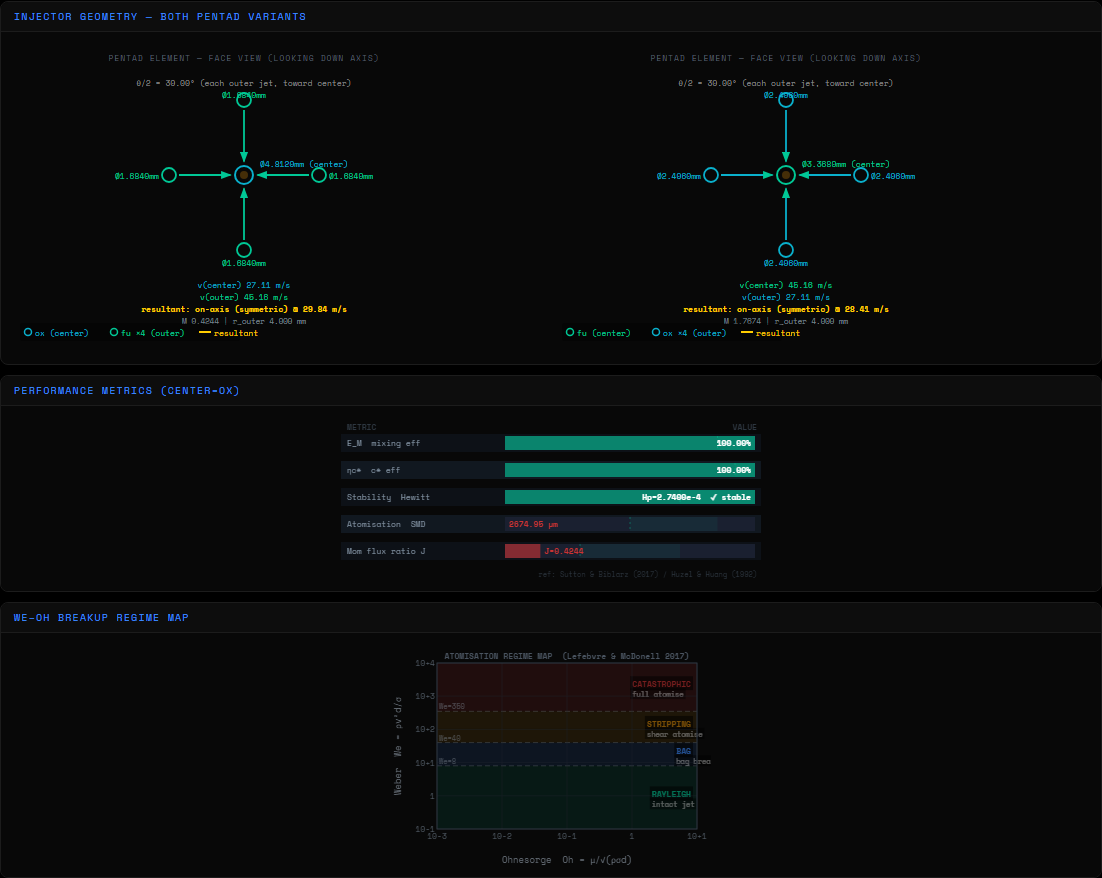Screen dimensions: 1102x878
Task: Click the center fu orifice circle labeled Ø3.3680mm
Action: (786, 175)
